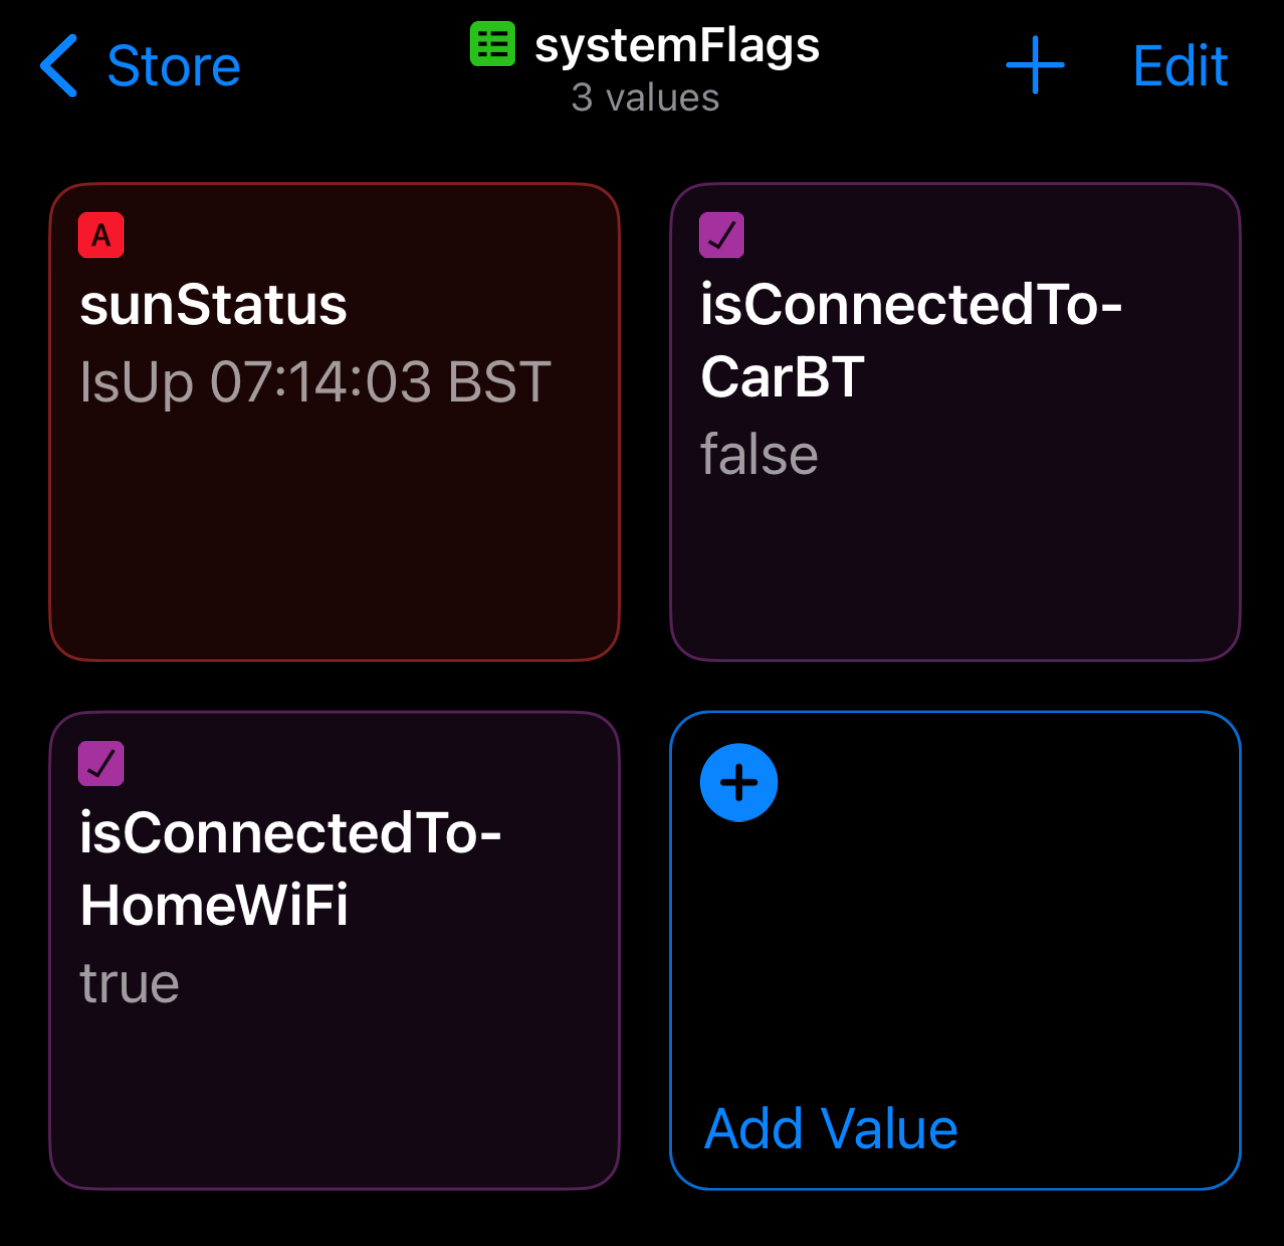Tap the purple checkmark icon on isConnectedToCarBT
1284x1246 pixels.
click(721, 236)
